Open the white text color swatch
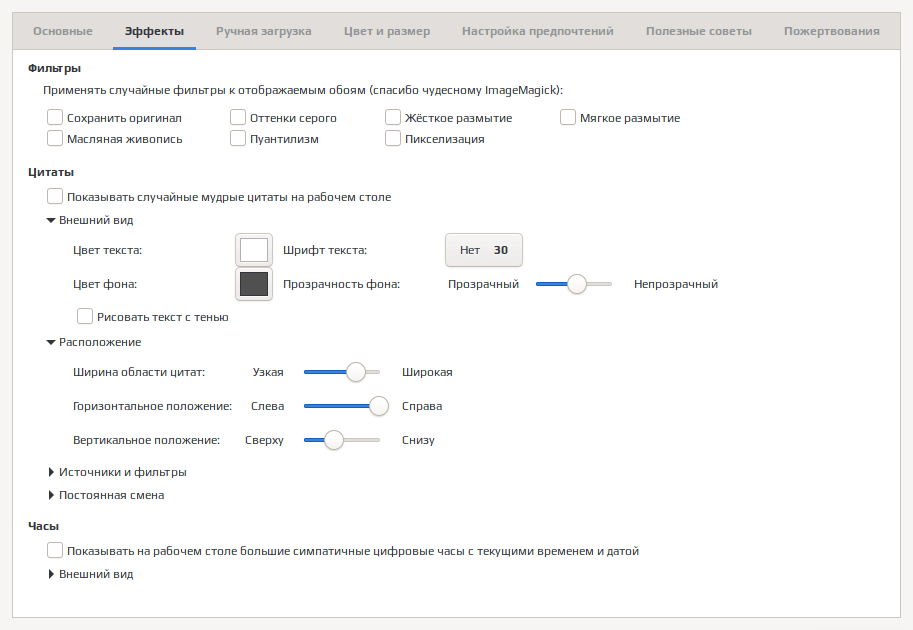 tap(254, 250)
